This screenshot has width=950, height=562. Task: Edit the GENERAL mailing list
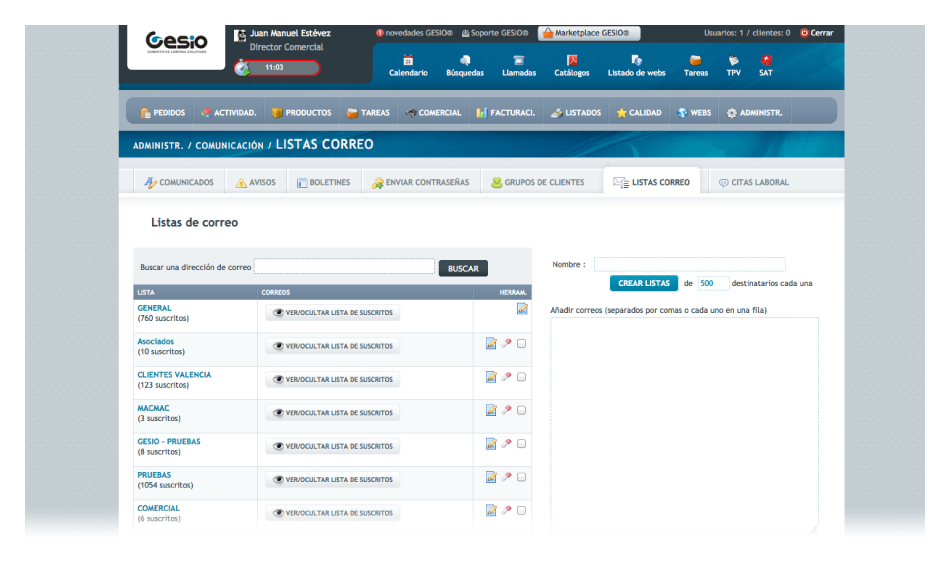pos(522,309)
